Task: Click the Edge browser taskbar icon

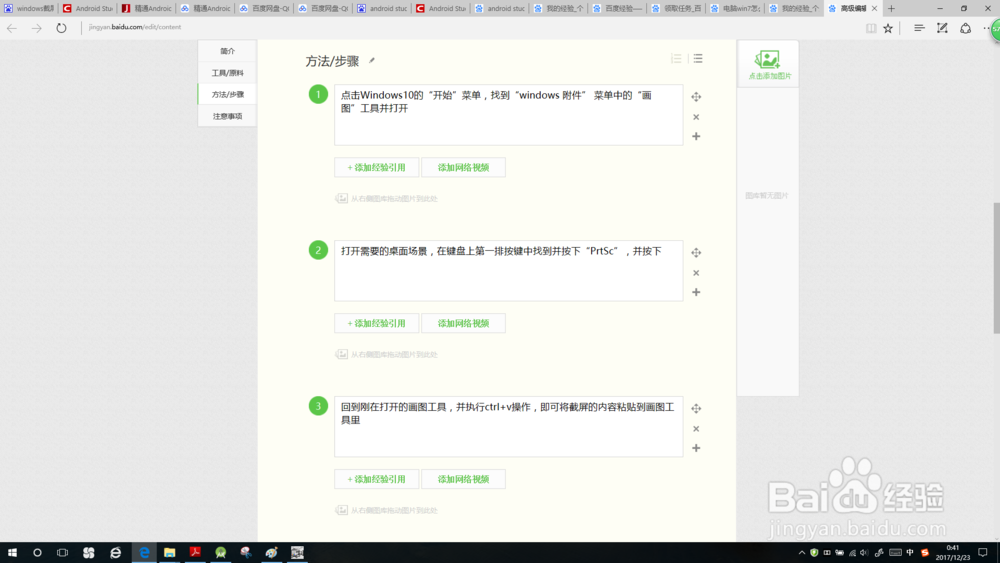Action: tap(144, 553)
